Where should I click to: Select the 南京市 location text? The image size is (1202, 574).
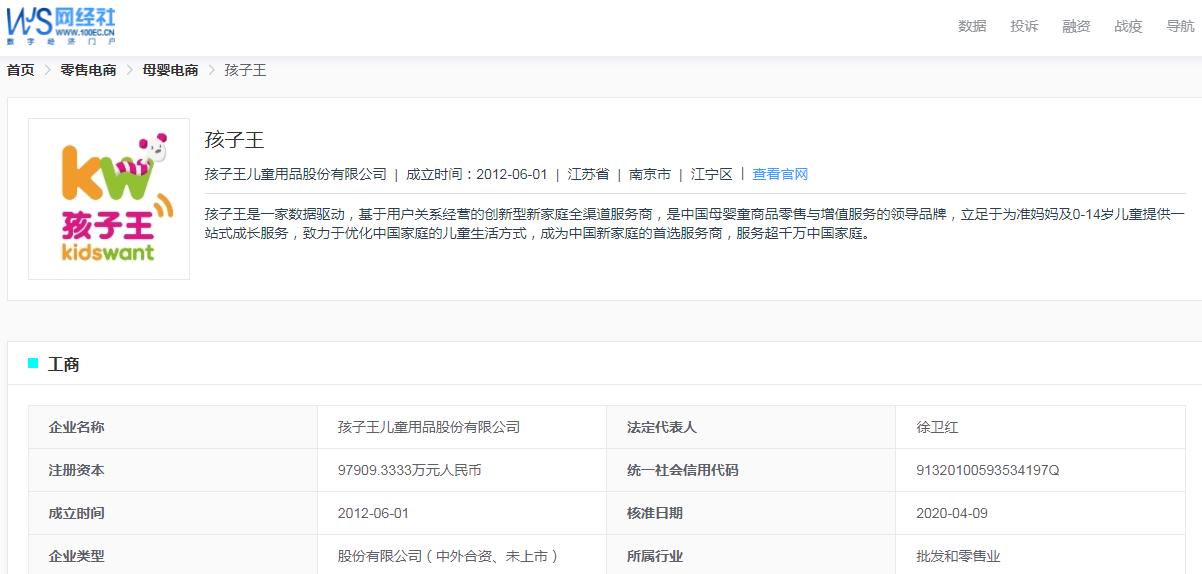pyautogui.click(x=650, y=174)
